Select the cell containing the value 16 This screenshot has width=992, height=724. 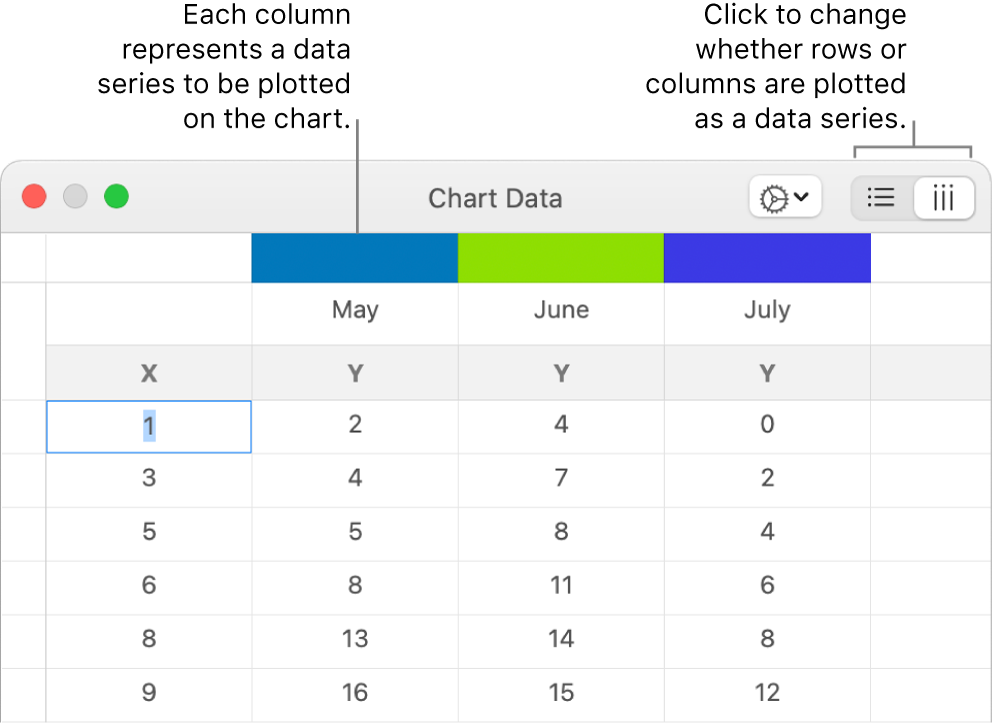(x=354, y=691)
